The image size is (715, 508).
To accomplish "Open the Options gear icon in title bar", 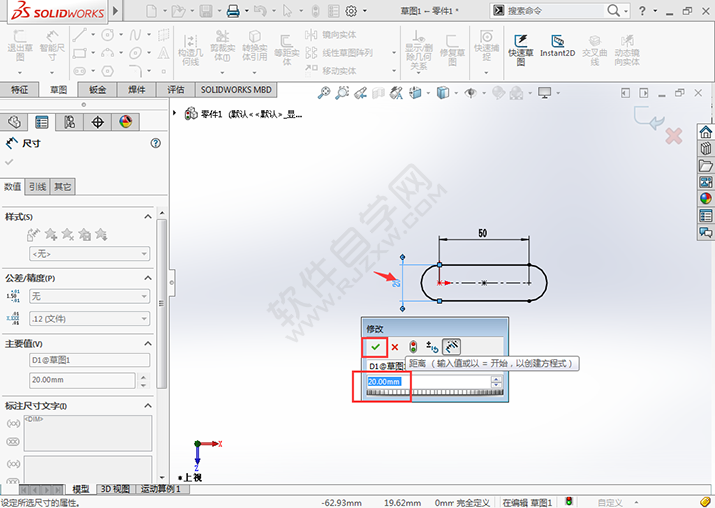I will [x=351, y=10].
